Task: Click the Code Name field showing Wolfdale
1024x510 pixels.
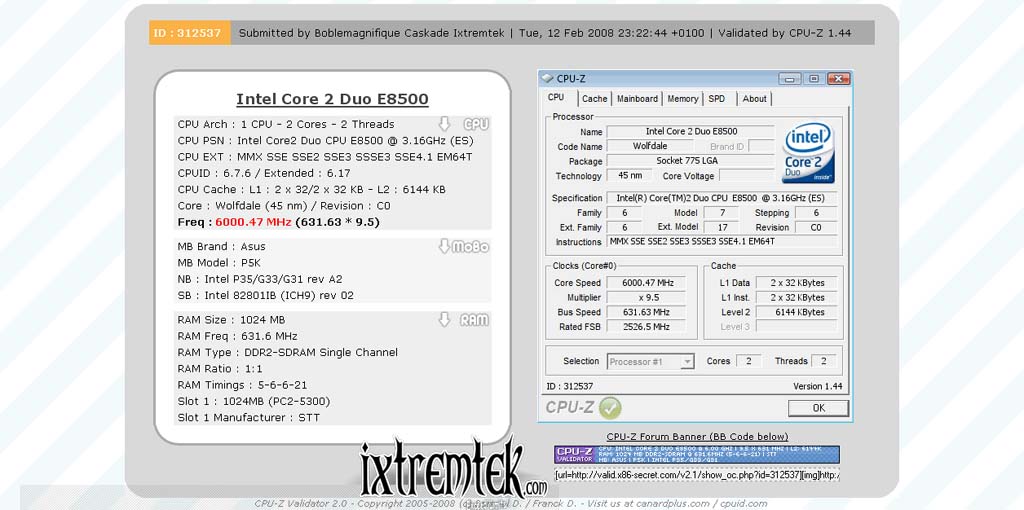Action: 650,146
